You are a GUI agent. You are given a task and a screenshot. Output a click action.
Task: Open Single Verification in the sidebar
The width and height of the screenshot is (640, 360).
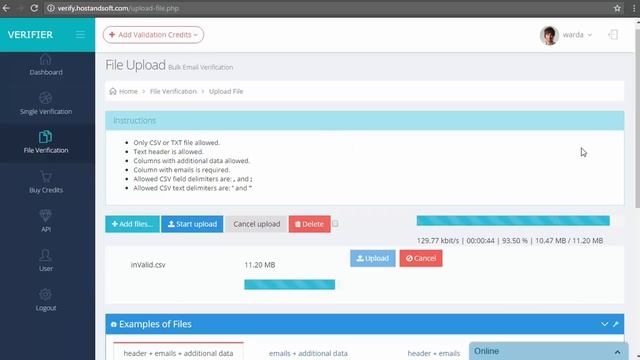(46, 104)
